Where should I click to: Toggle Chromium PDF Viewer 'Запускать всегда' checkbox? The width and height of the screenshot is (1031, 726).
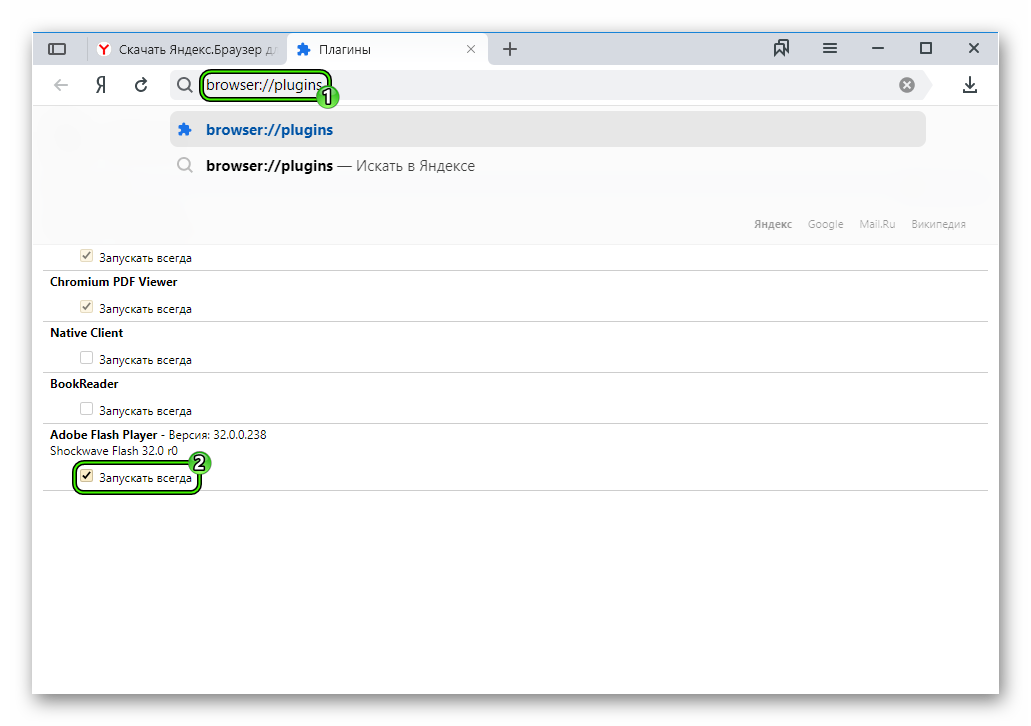(x=86, y=306)
